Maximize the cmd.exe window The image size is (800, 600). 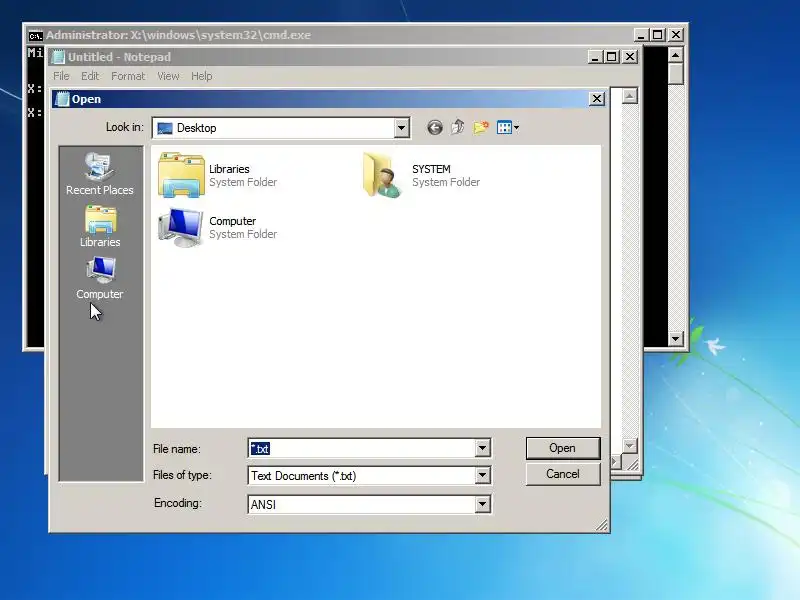[658, 35]
